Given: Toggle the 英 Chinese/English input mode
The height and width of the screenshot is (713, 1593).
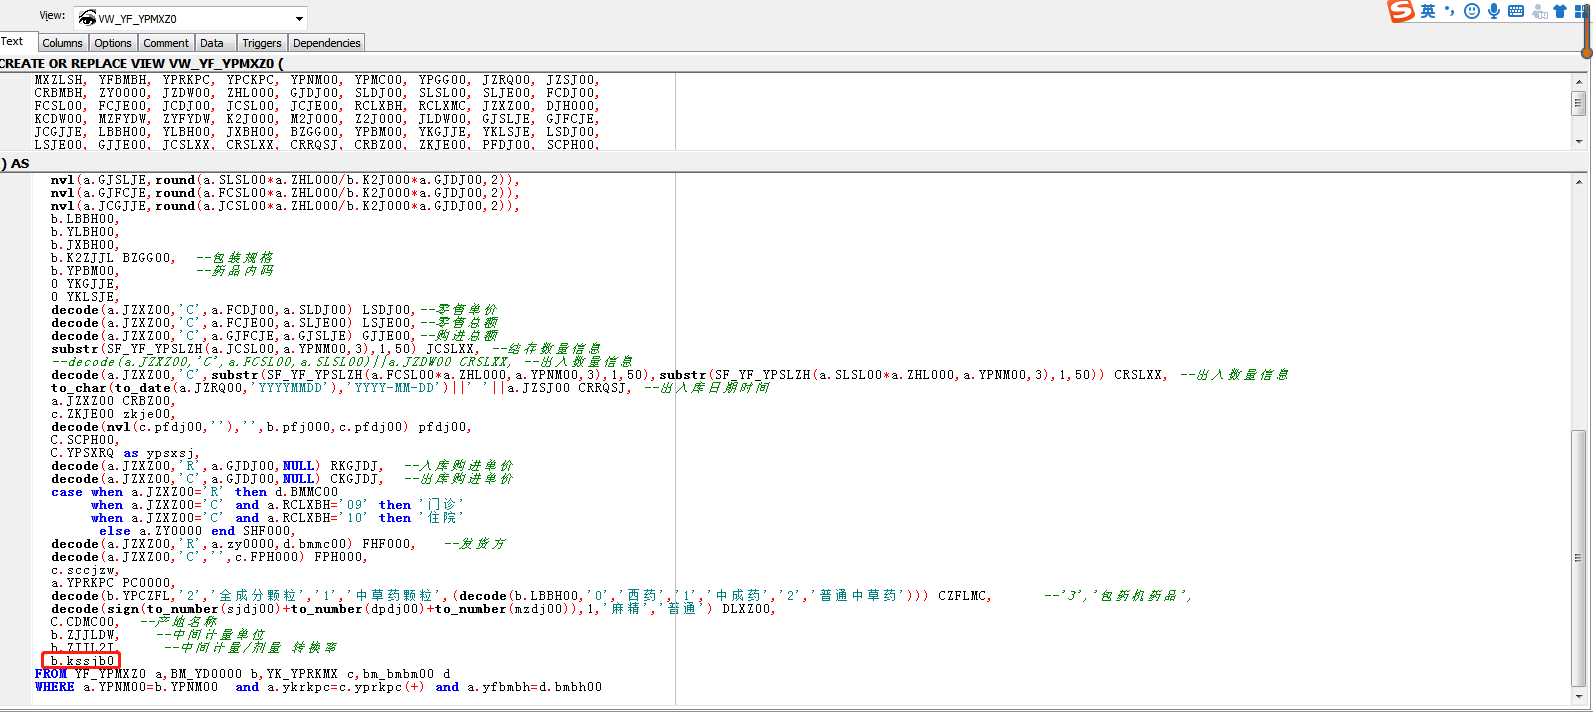Looking at the screenshot, I should click(1428, 11).
